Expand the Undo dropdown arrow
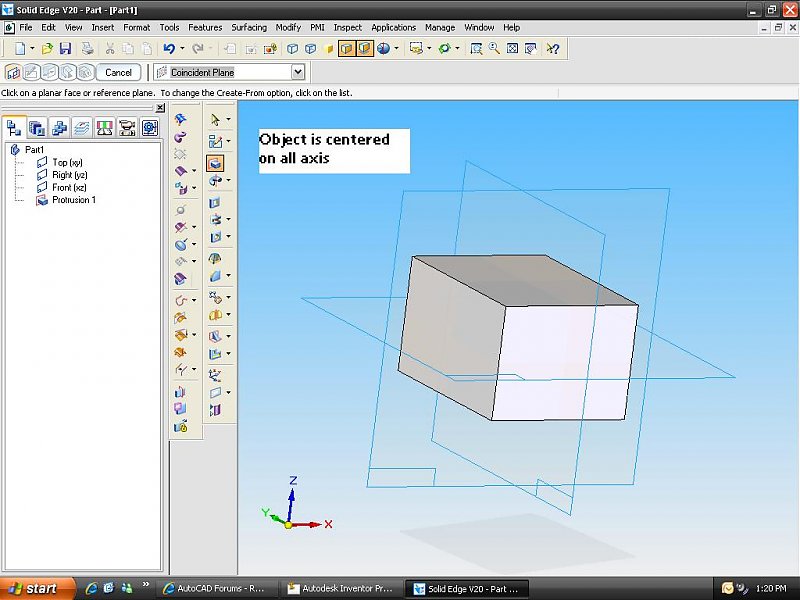The image size is (800, 600). point(183,48)
